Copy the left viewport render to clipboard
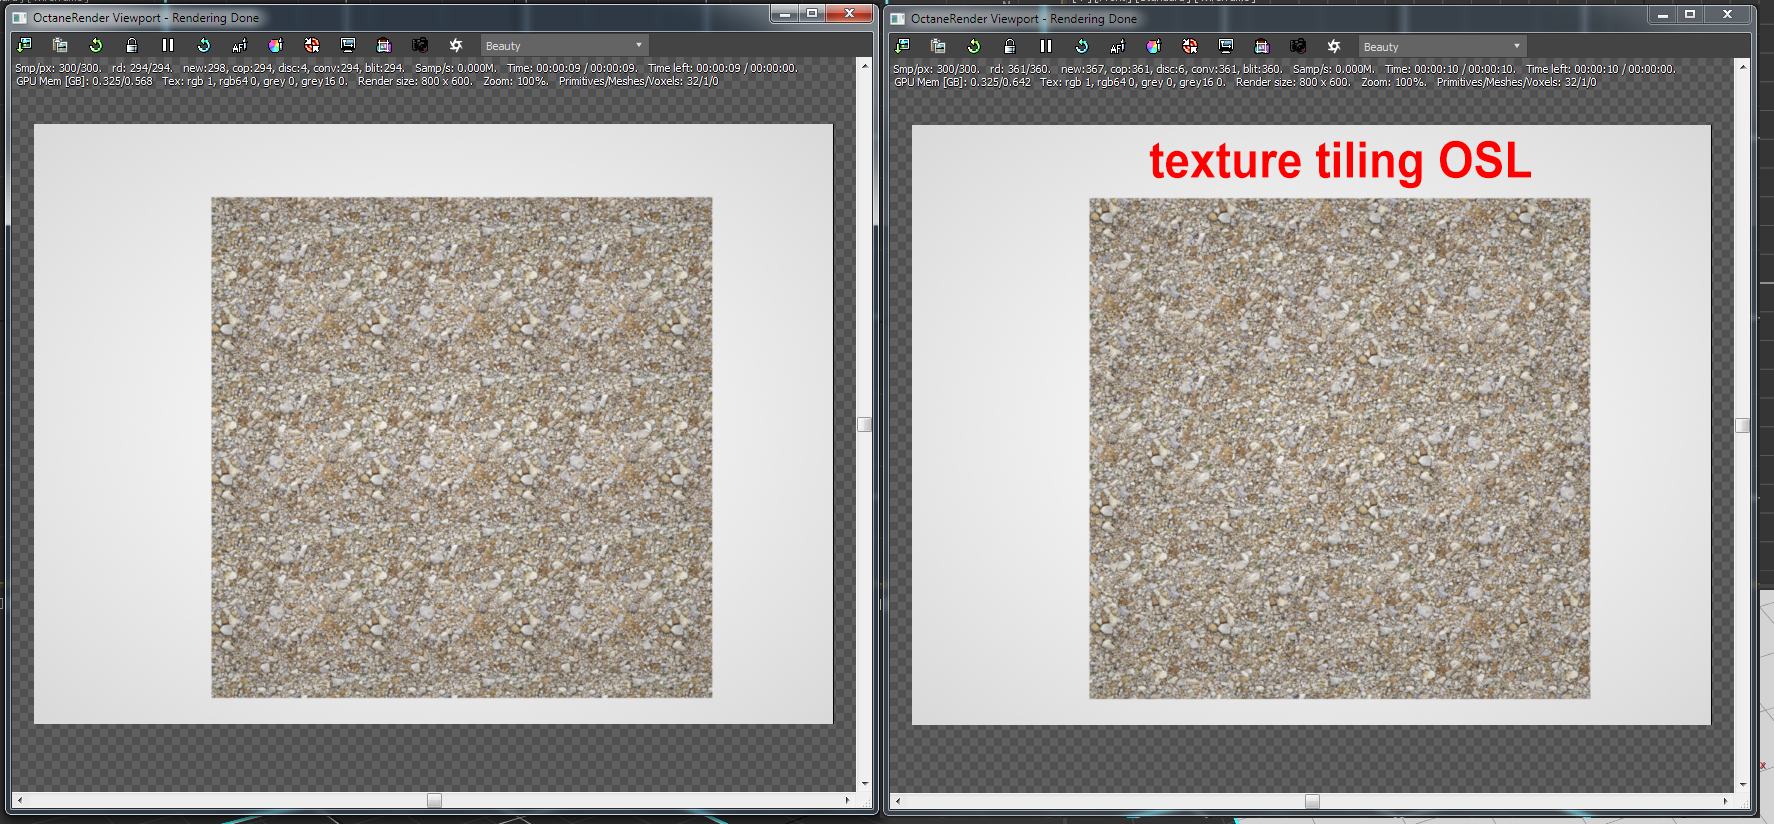 click(x=60, y=45)
